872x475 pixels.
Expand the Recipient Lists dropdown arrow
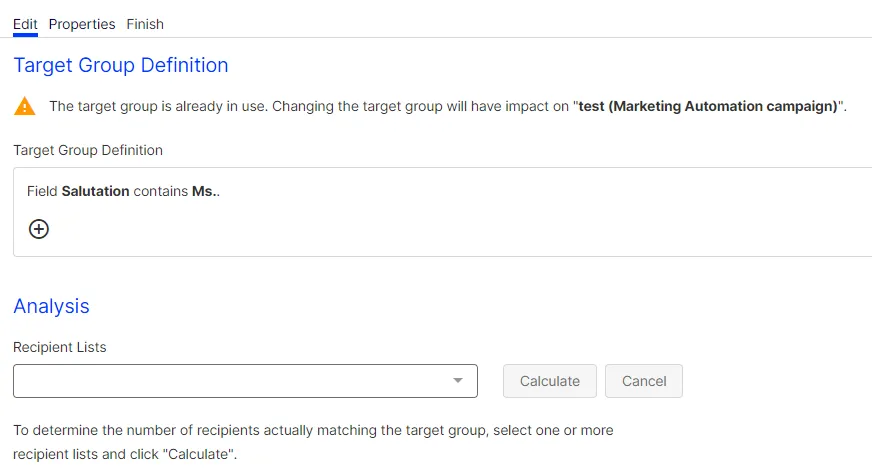click(458, 381)
